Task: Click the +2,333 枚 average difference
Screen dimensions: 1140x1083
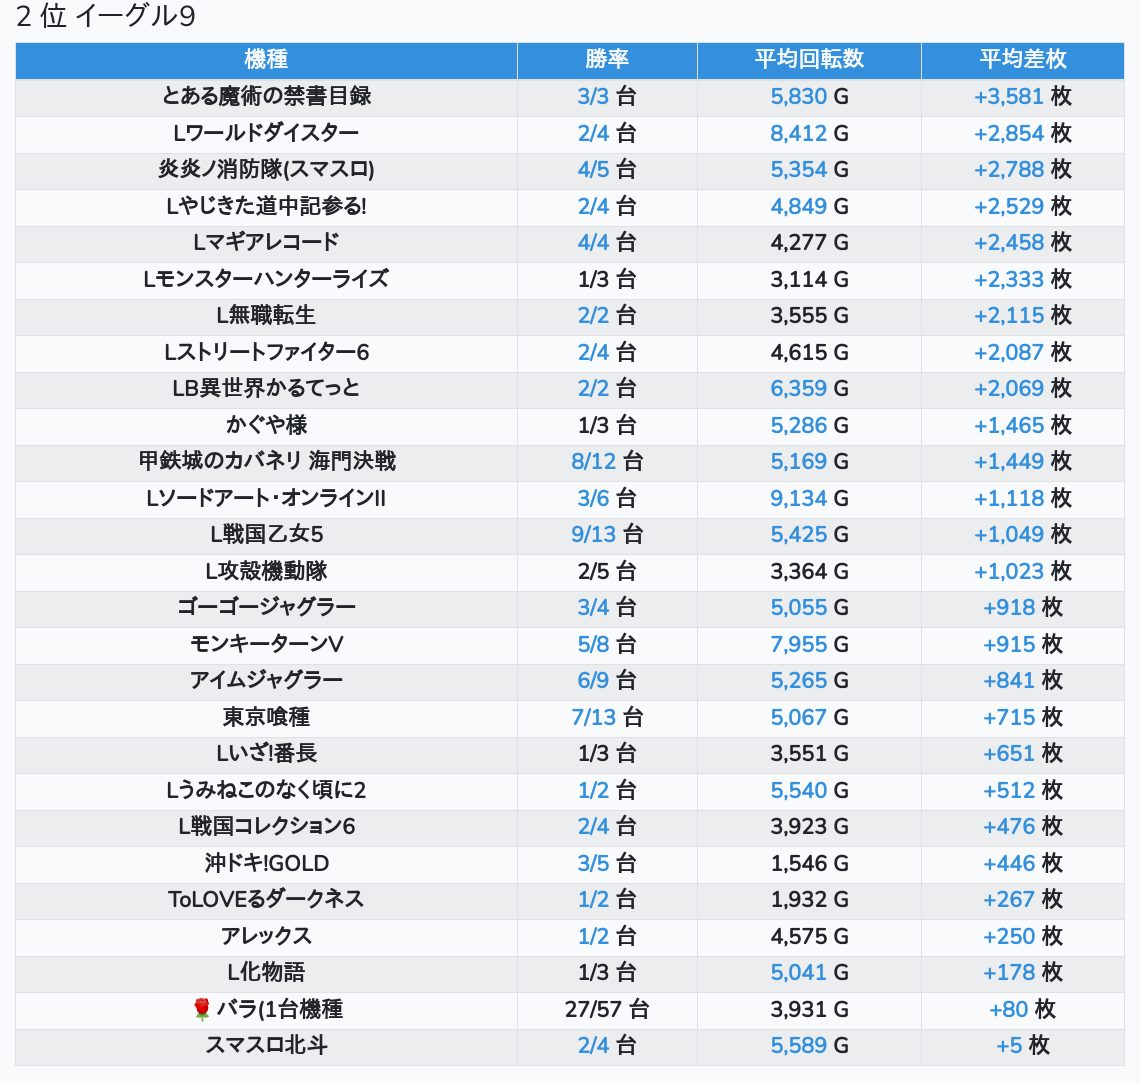Action: 1023,280
